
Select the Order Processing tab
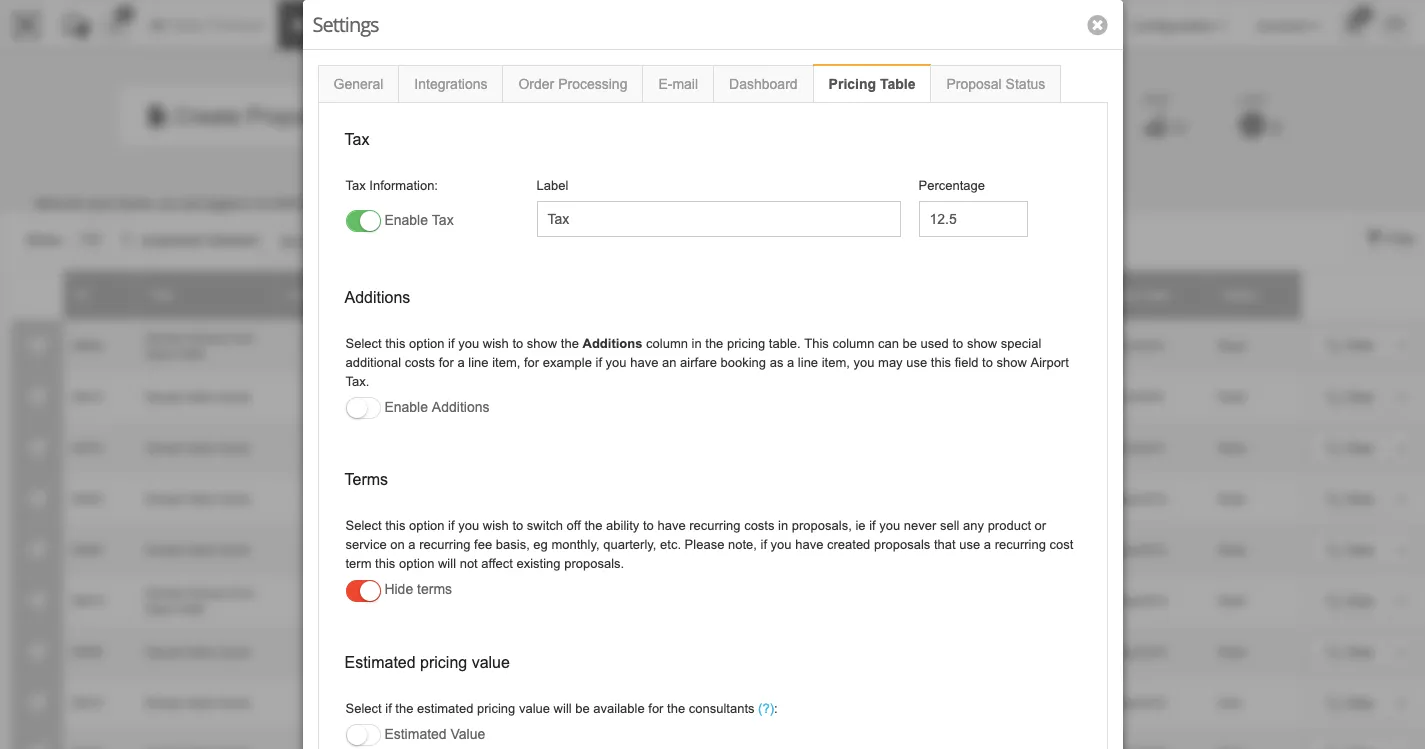[572, 84]
